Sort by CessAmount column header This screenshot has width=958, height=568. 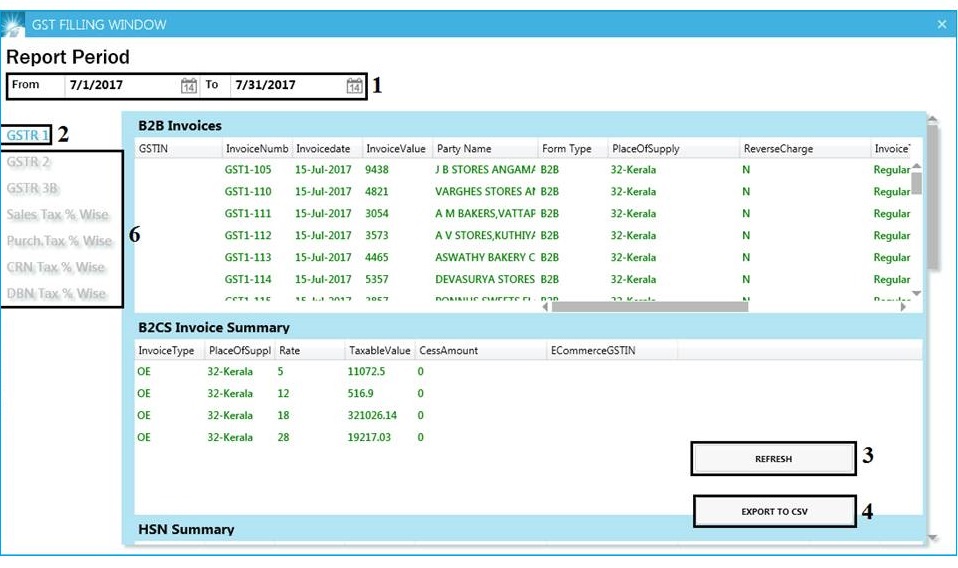(481, 351)
